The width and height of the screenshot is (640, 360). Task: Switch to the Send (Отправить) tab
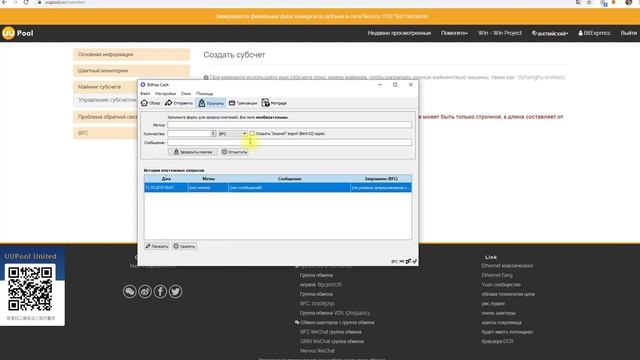click(179, 103)
